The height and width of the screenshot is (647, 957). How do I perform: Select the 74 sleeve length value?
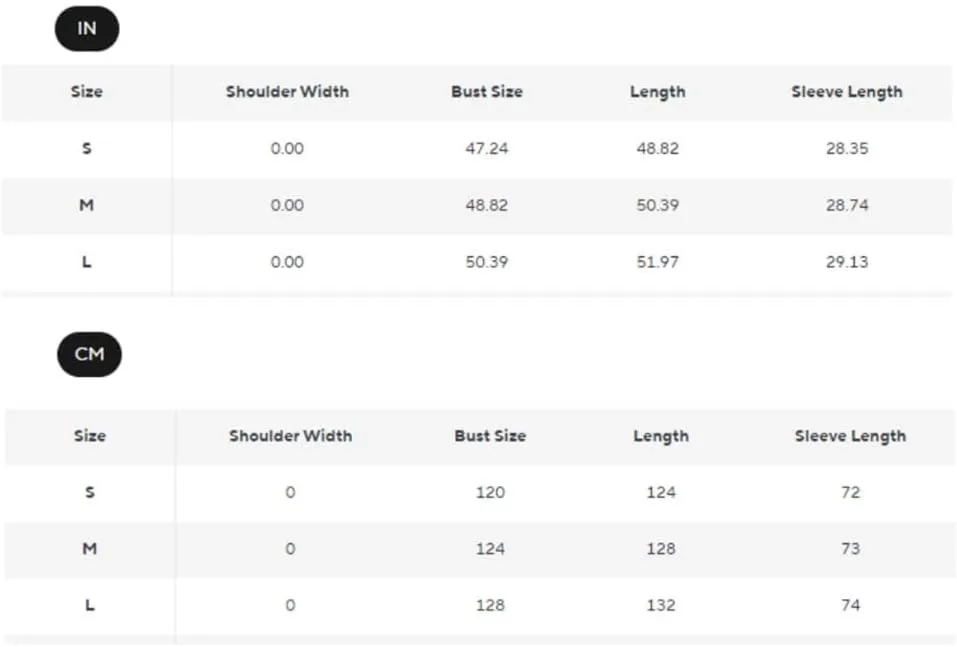850,605
